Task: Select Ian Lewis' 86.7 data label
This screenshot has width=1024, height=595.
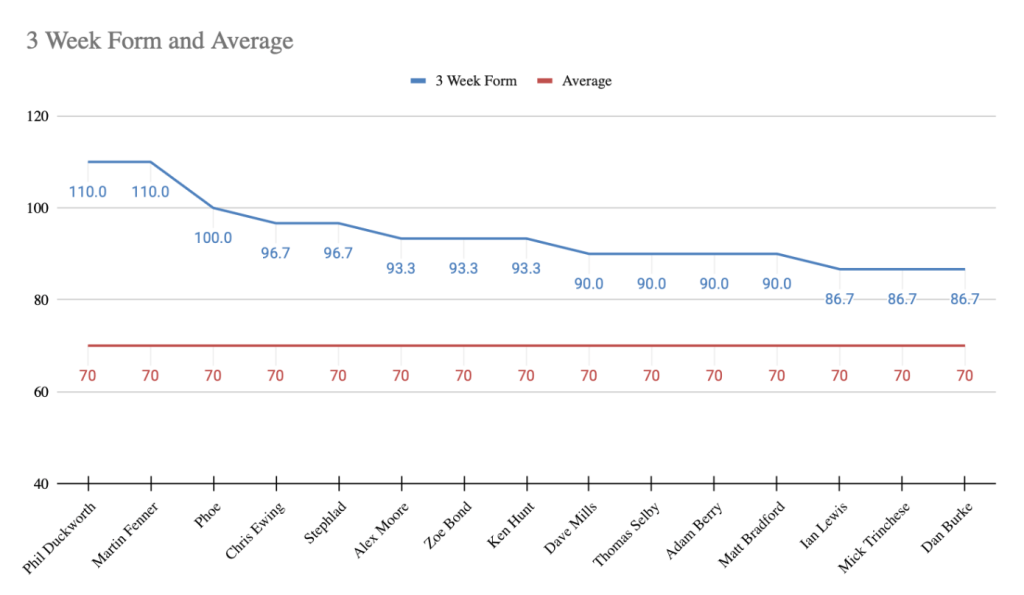Action: (x=839, y=299)
